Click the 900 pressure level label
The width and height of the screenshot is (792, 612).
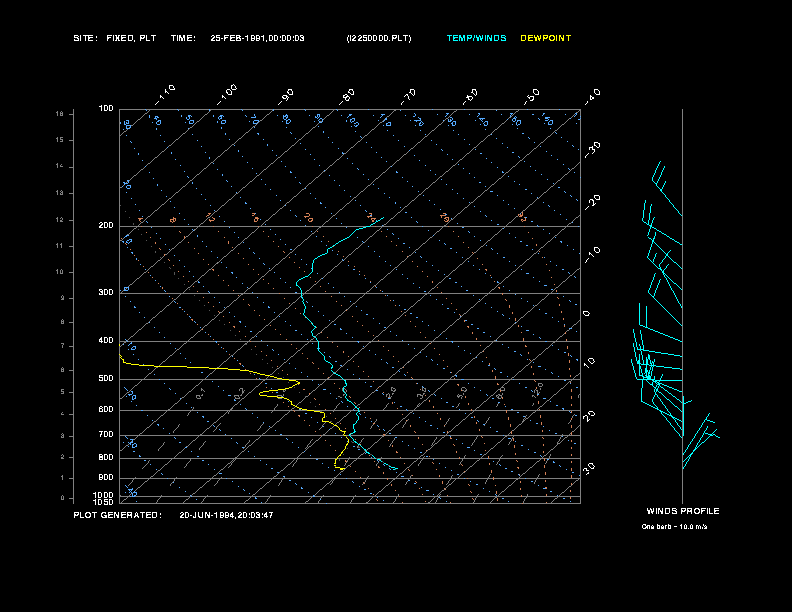click(x=106, y=477)
